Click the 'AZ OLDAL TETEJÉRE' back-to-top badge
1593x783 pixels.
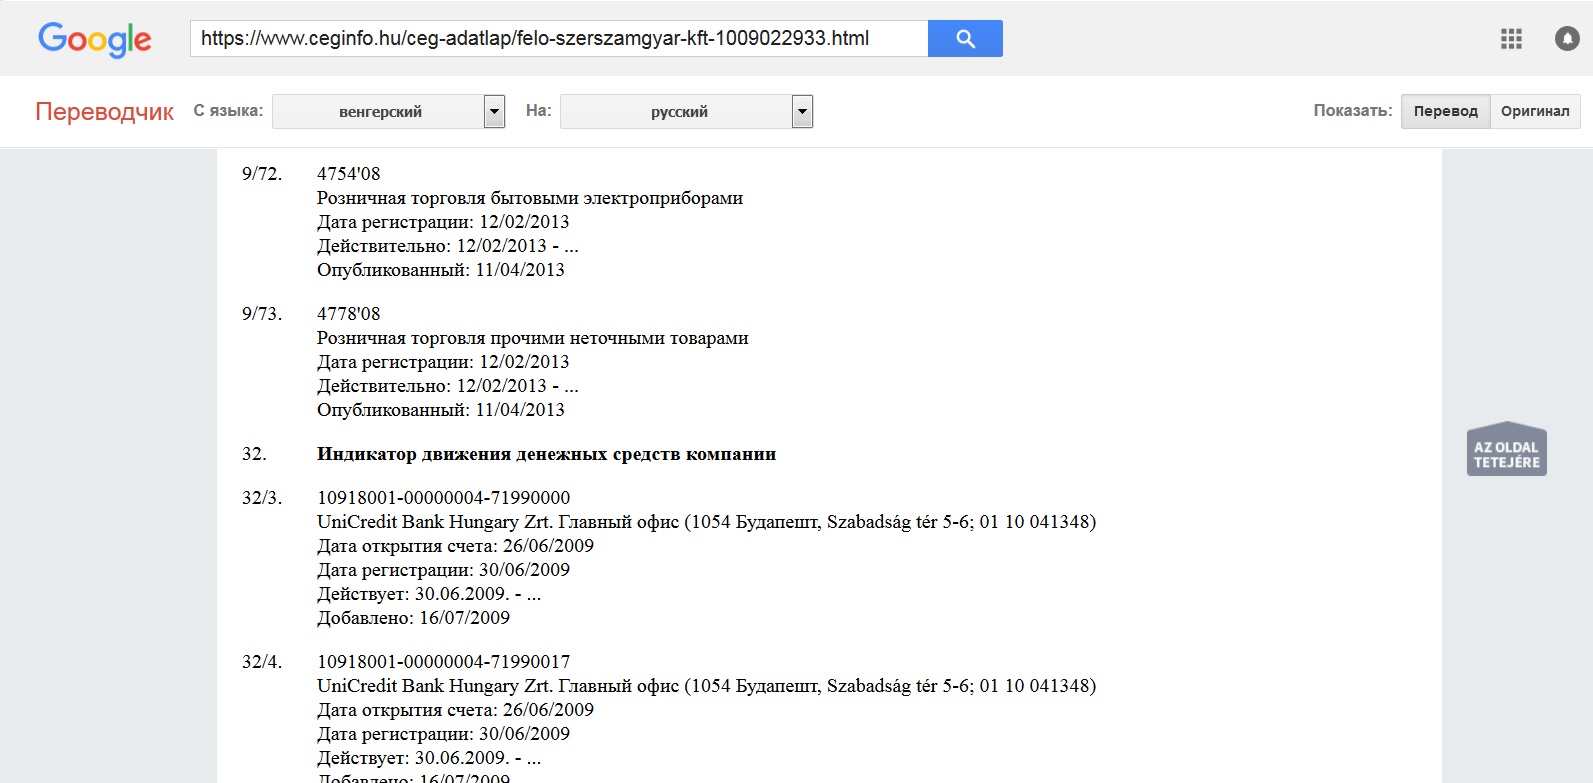point(1506,449)
